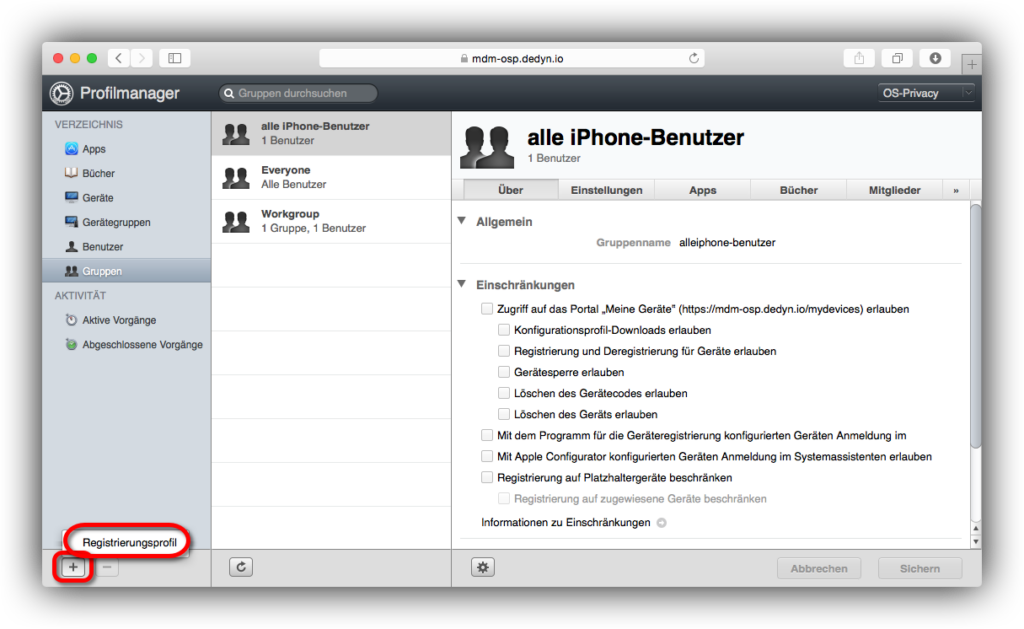Refresh the groups list
The width and height of the screenshot is (1024, 629).
241,567
